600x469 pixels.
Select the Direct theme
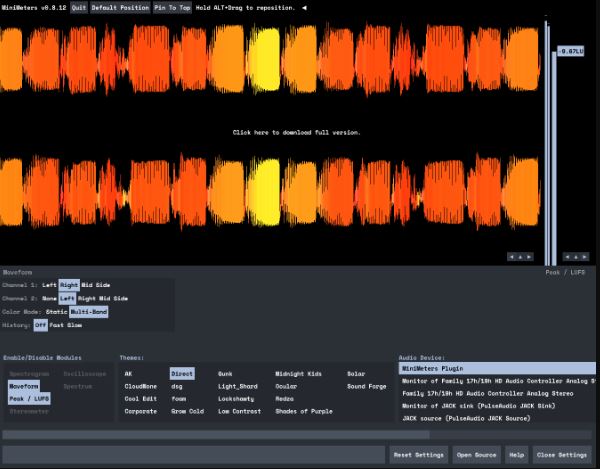pyautogui.click(x=182, y=374)
